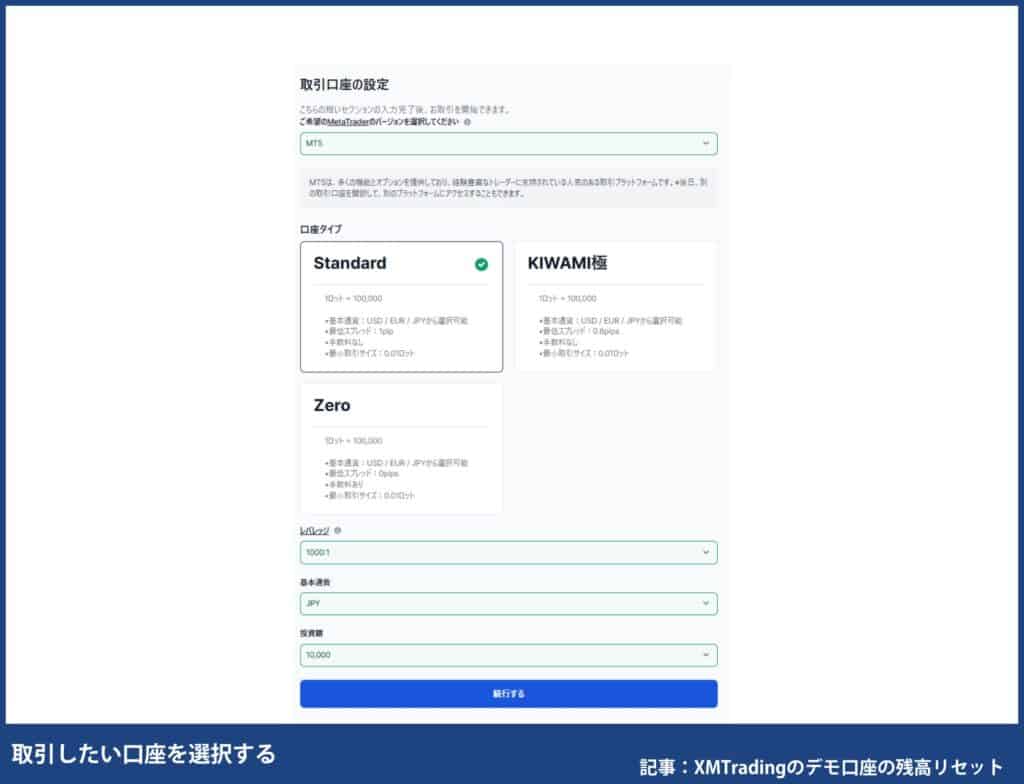Click the underlined leverage label
1024x784 pixels.
[315, 531]
